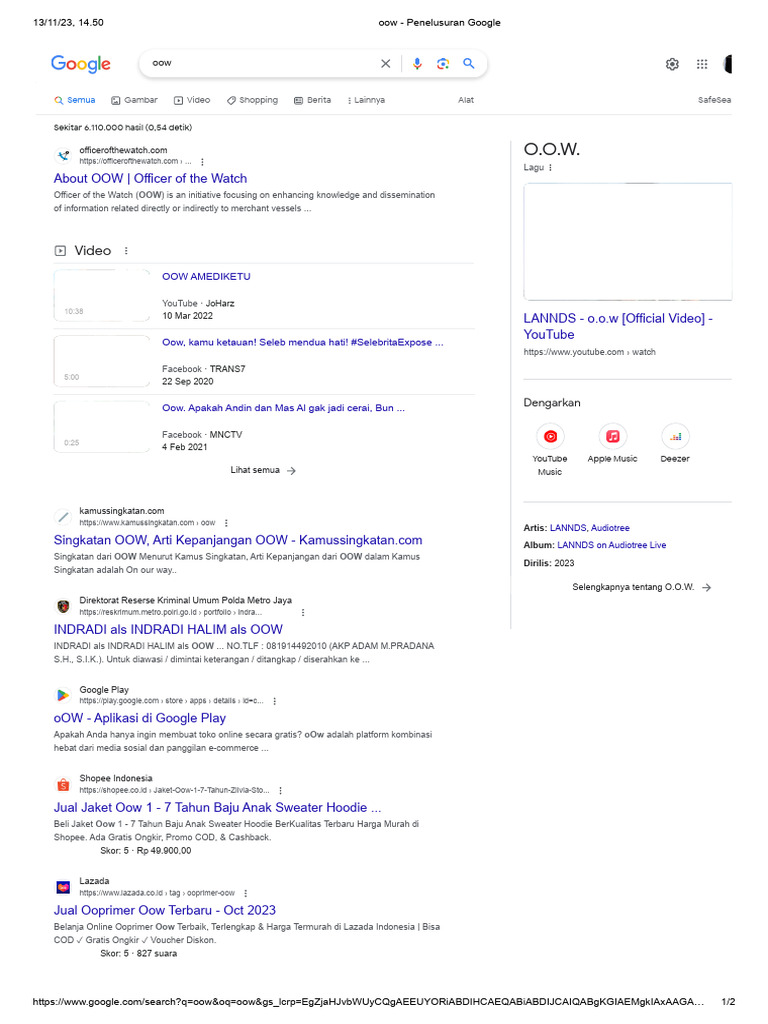Open INDRADI als INDRADI HALIM result

pyautogui.click(x=168, y=630)
